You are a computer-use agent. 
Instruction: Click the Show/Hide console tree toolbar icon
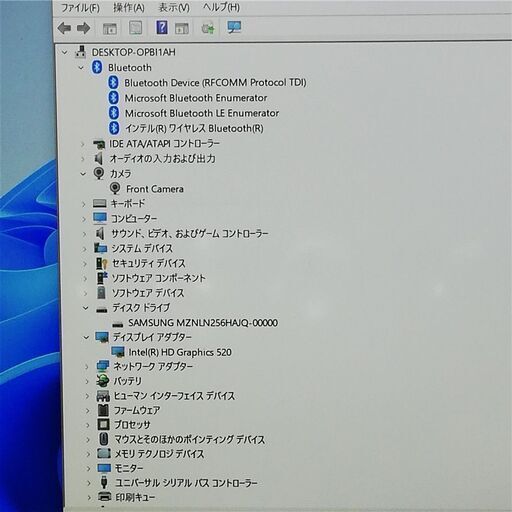[x=110, y=28]
